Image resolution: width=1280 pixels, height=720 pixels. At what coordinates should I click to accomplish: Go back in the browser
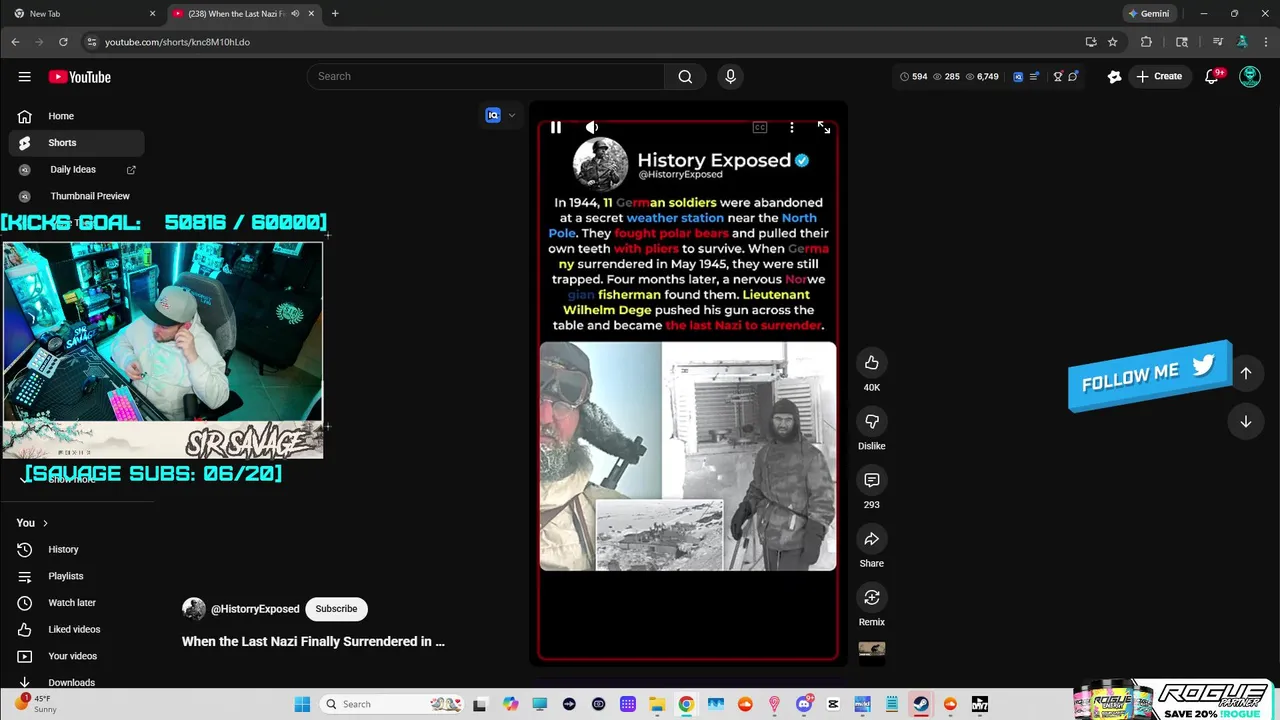pyautogui.click(x=15, y=42)
